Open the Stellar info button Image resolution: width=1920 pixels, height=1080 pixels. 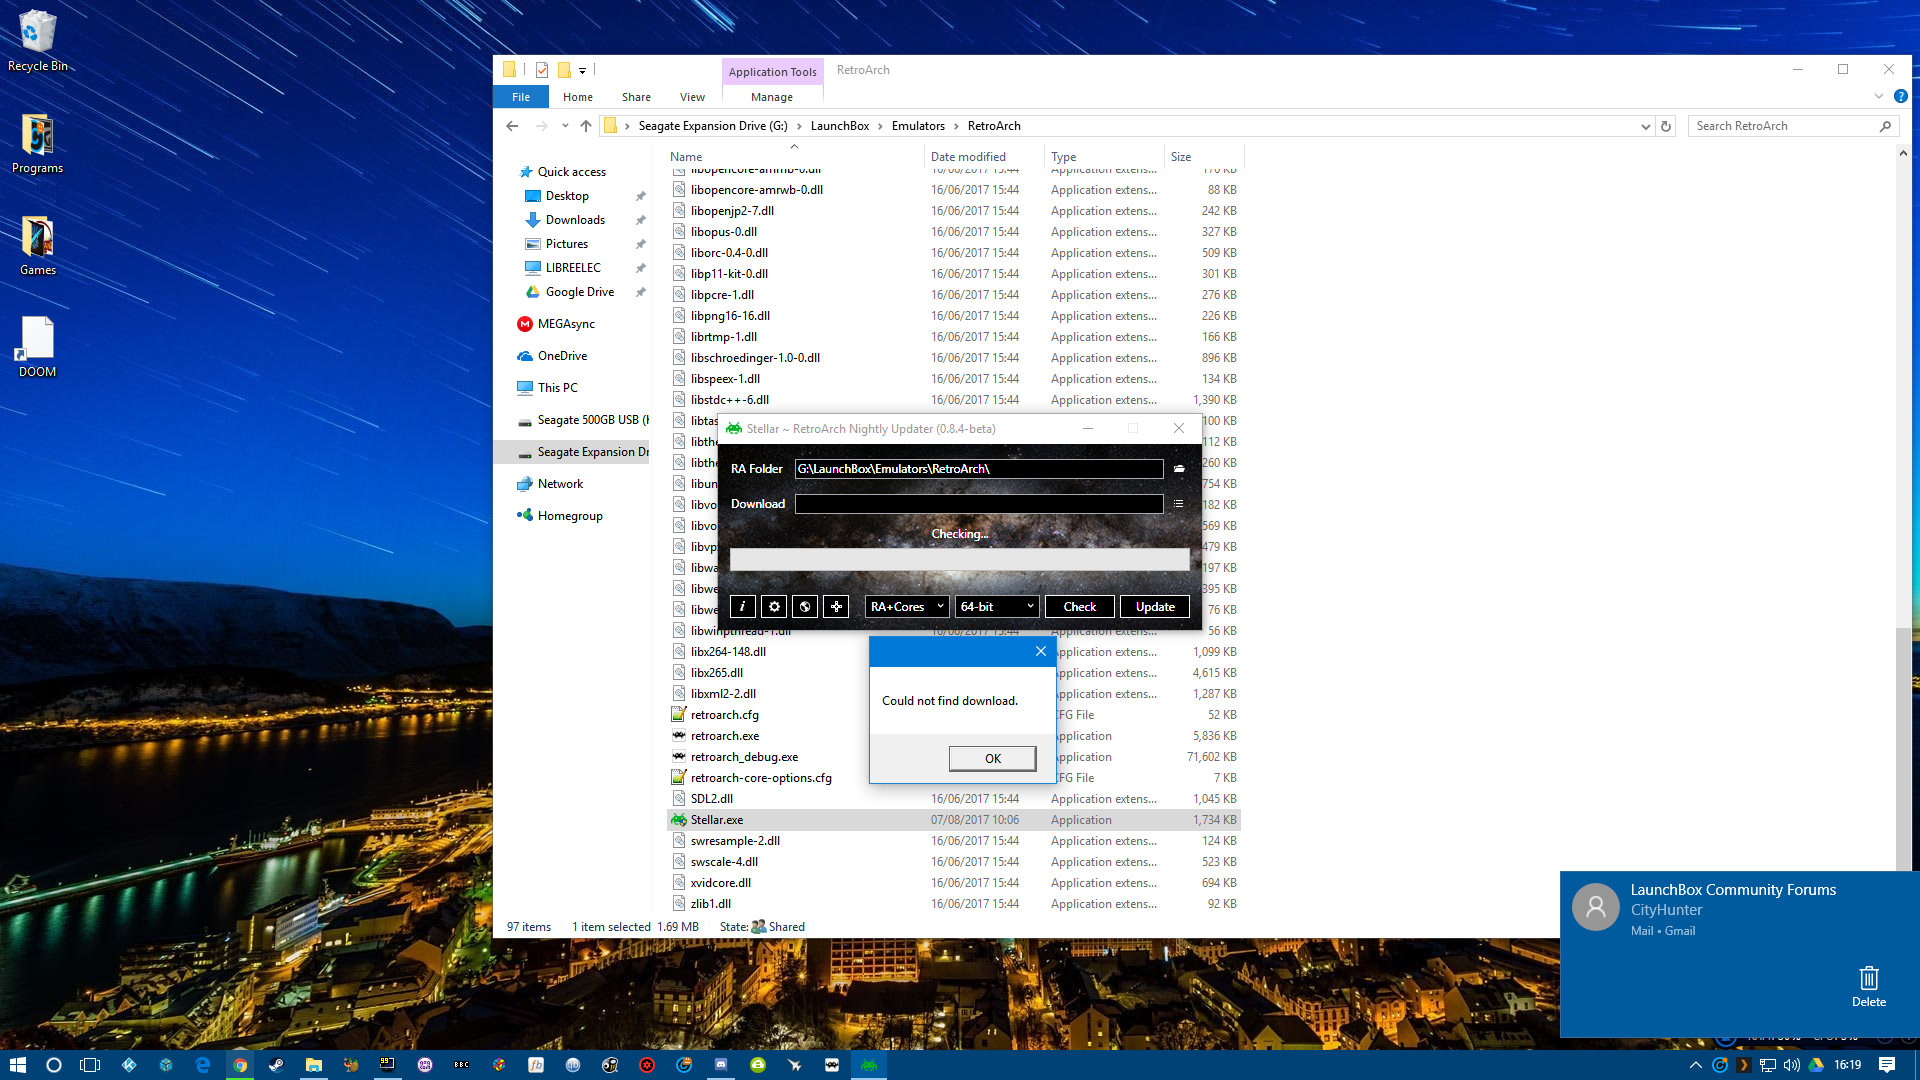tap(742, 606)
